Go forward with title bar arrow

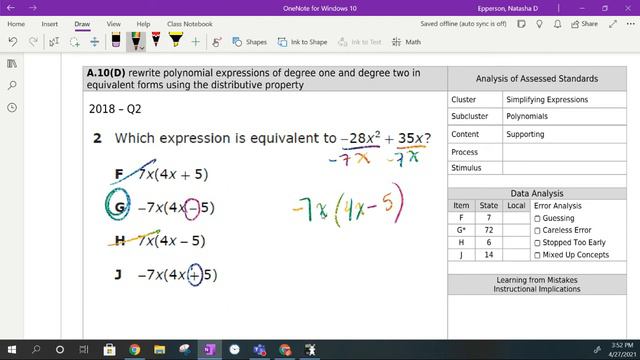pos(33,8)
